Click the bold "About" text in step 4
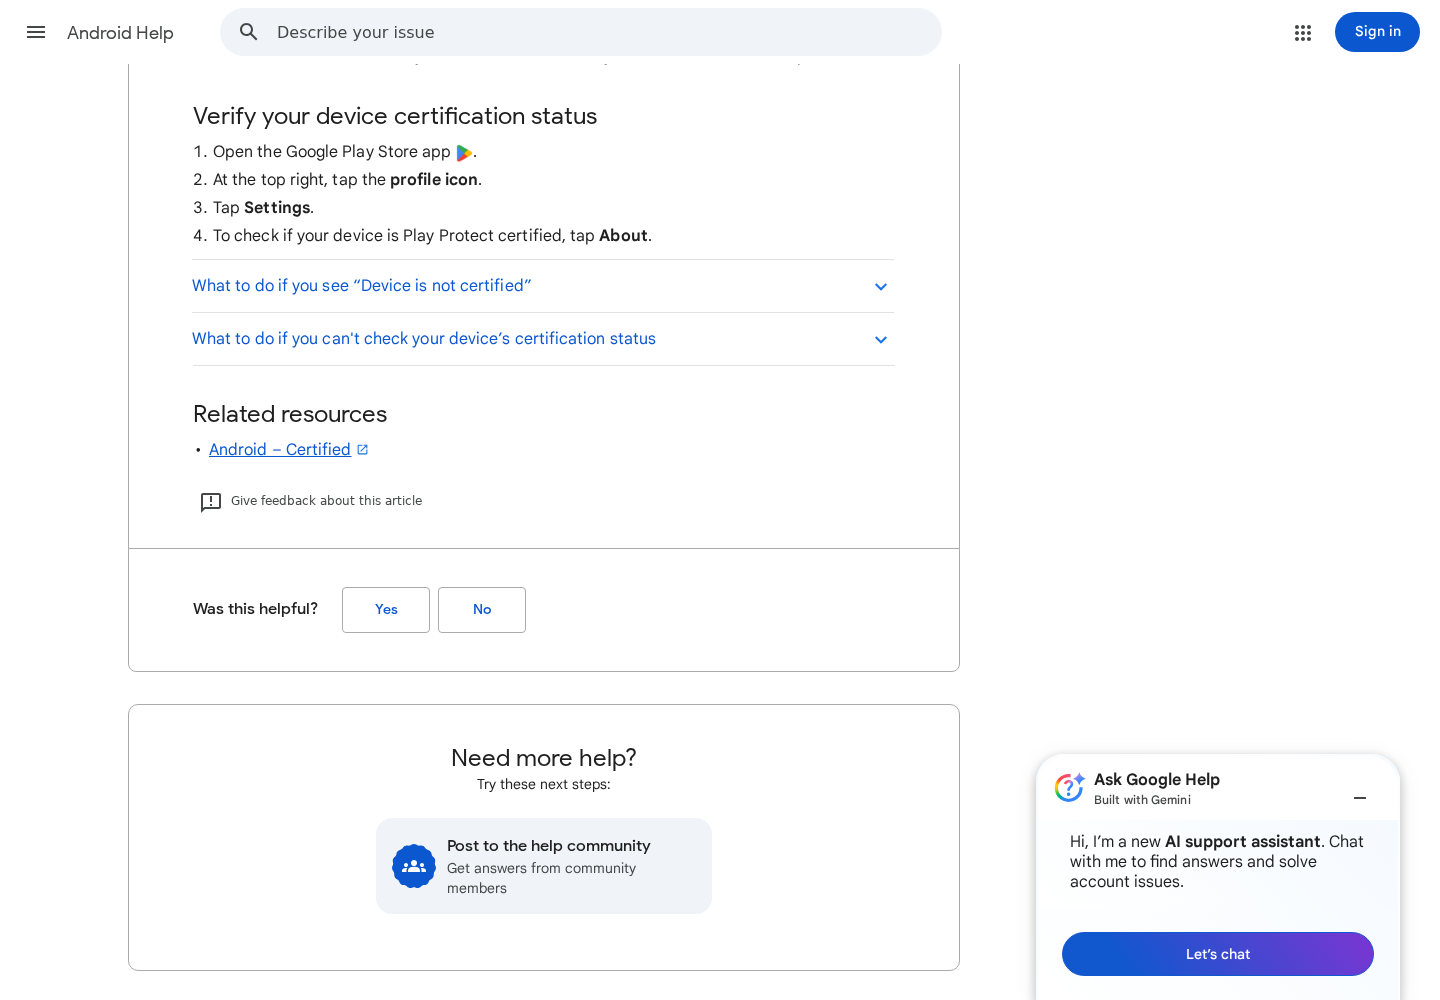This screenshot has width=1440, height=1000. click(x=623, y=236)
